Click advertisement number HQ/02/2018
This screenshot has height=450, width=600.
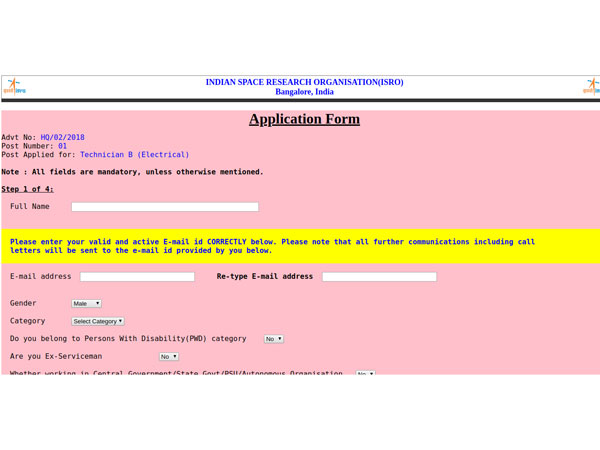click(x=62, y=137)
